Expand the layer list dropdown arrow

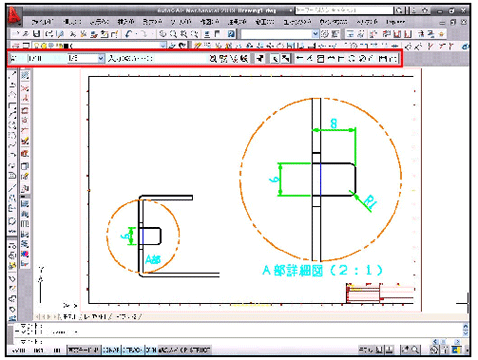(163, 45)
